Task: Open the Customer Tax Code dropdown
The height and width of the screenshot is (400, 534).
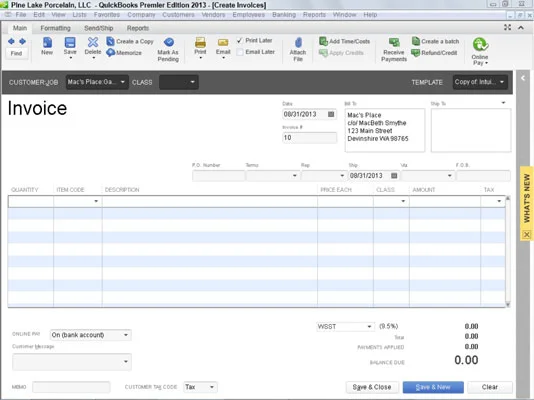Action: 212,387
